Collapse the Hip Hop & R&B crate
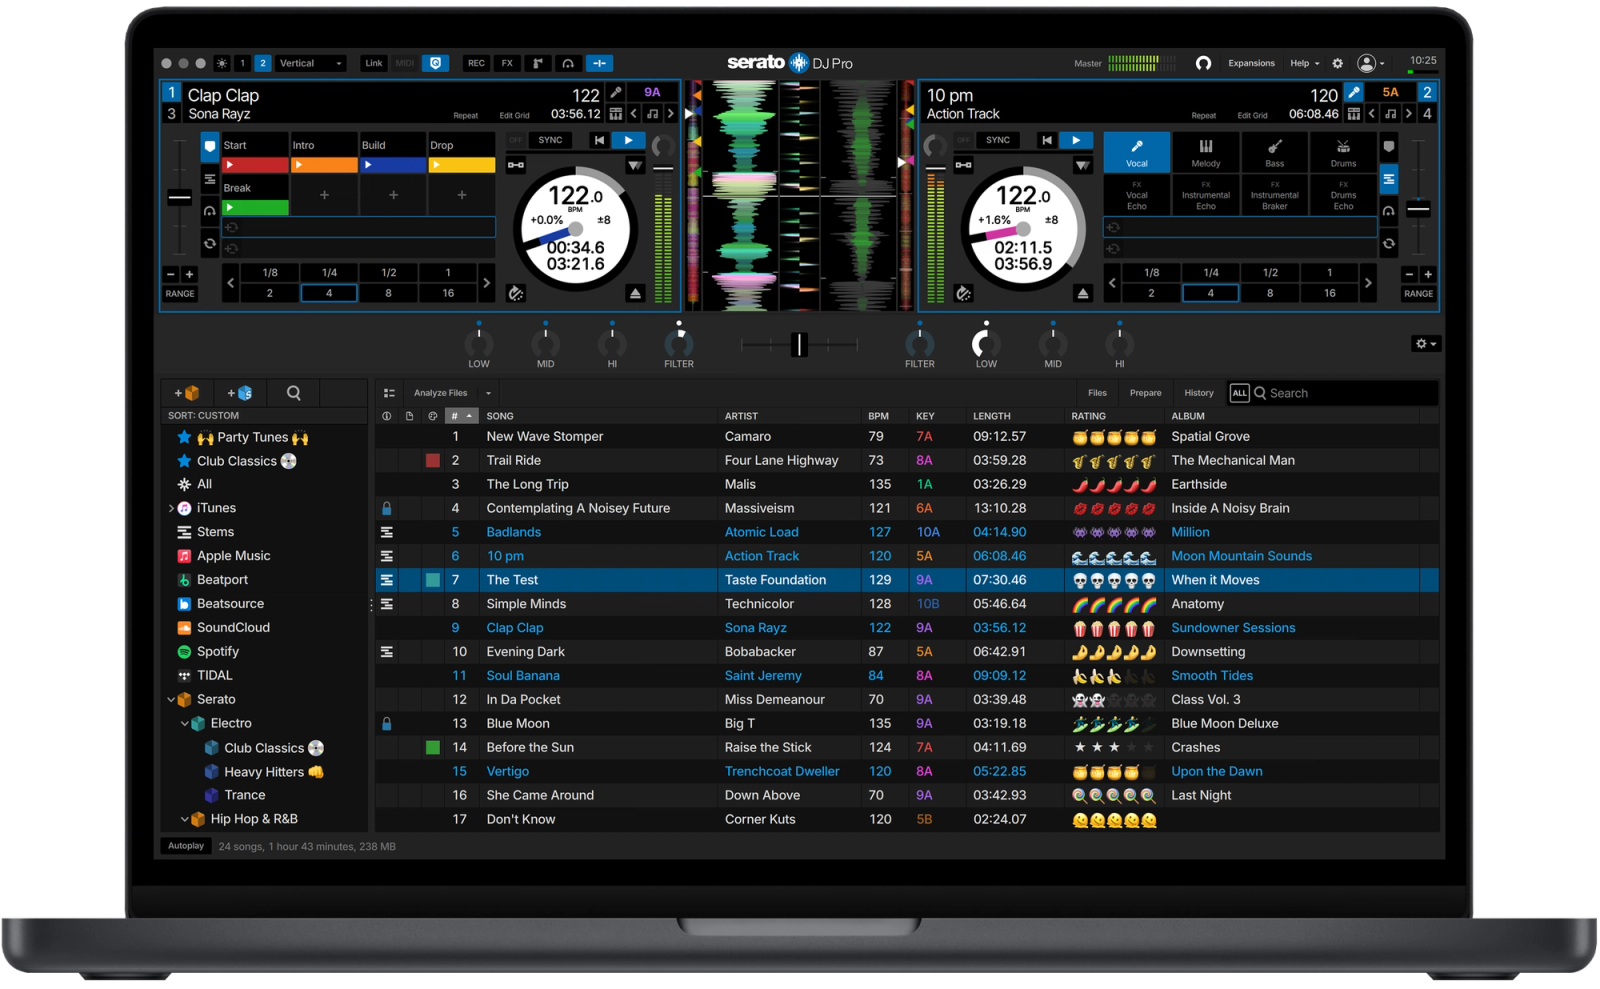Viewport: 1600px width, 989px height. (x=184, y=819)
